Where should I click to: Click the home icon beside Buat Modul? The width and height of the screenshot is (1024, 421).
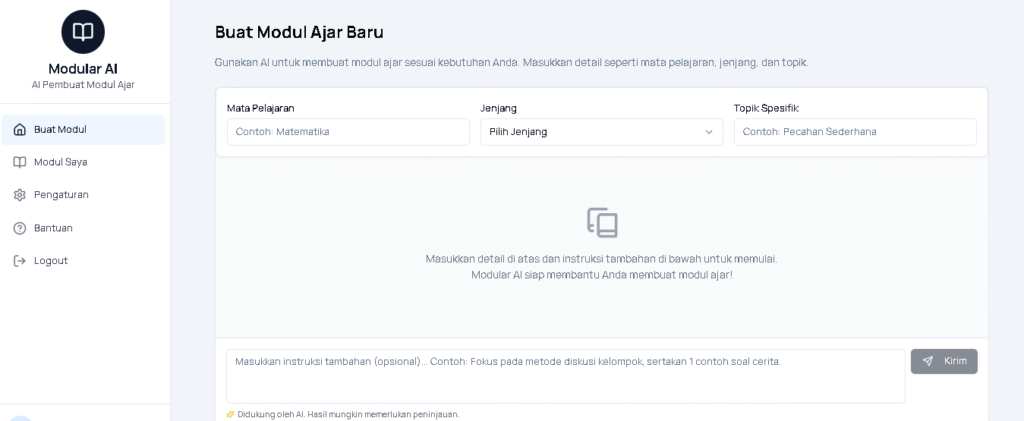pos(19,129)
